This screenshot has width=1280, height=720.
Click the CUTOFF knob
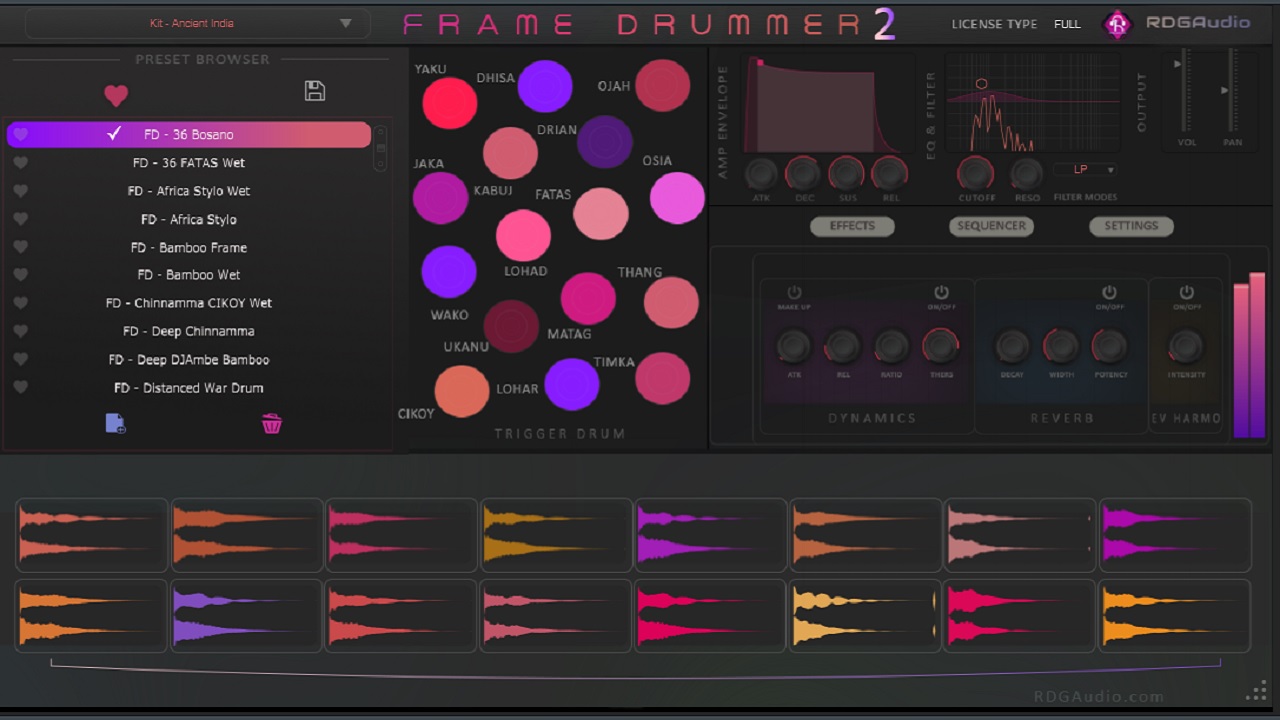click(976, 174)
